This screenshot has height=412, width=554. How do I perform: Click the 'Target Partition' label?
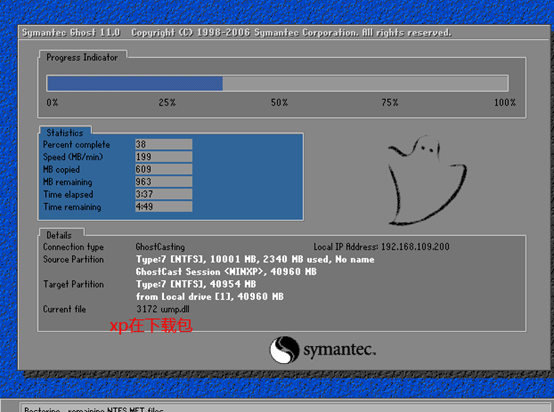tap(73, 284)
